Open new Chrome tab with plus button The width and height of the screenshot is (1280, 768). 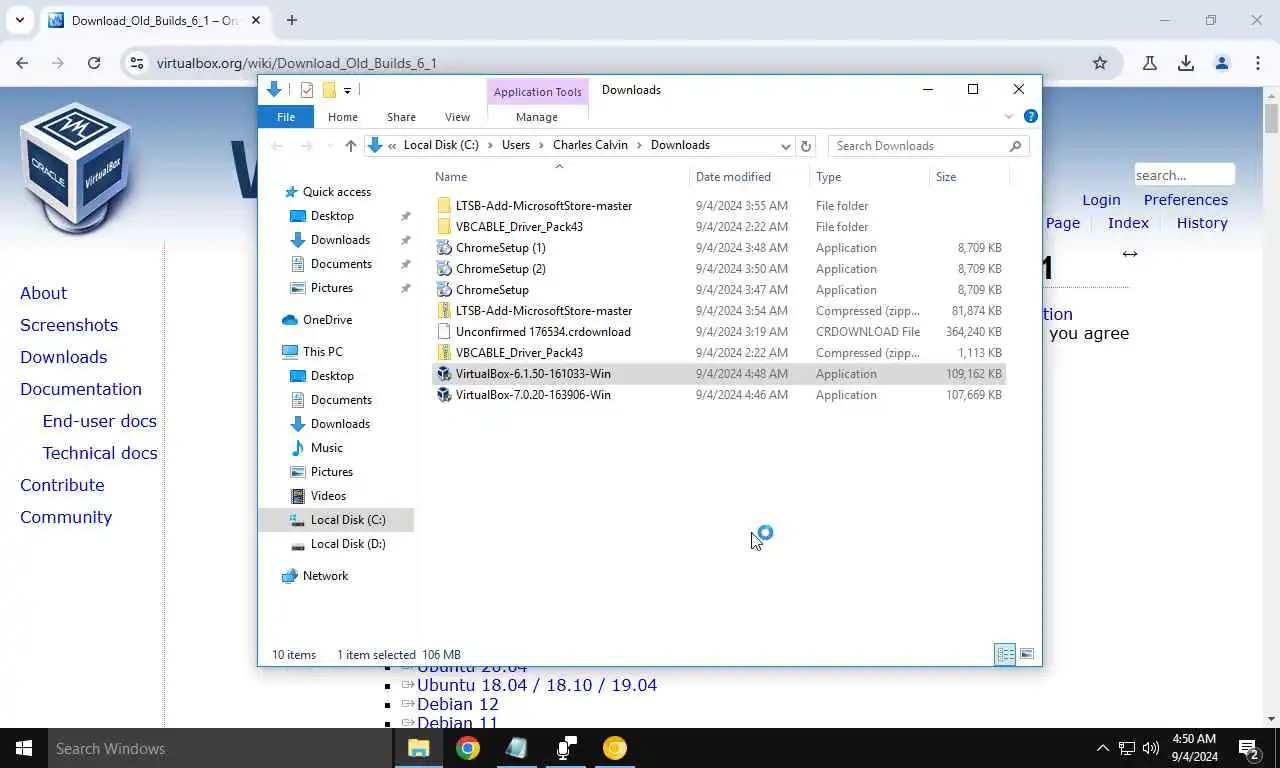point(292,20)
